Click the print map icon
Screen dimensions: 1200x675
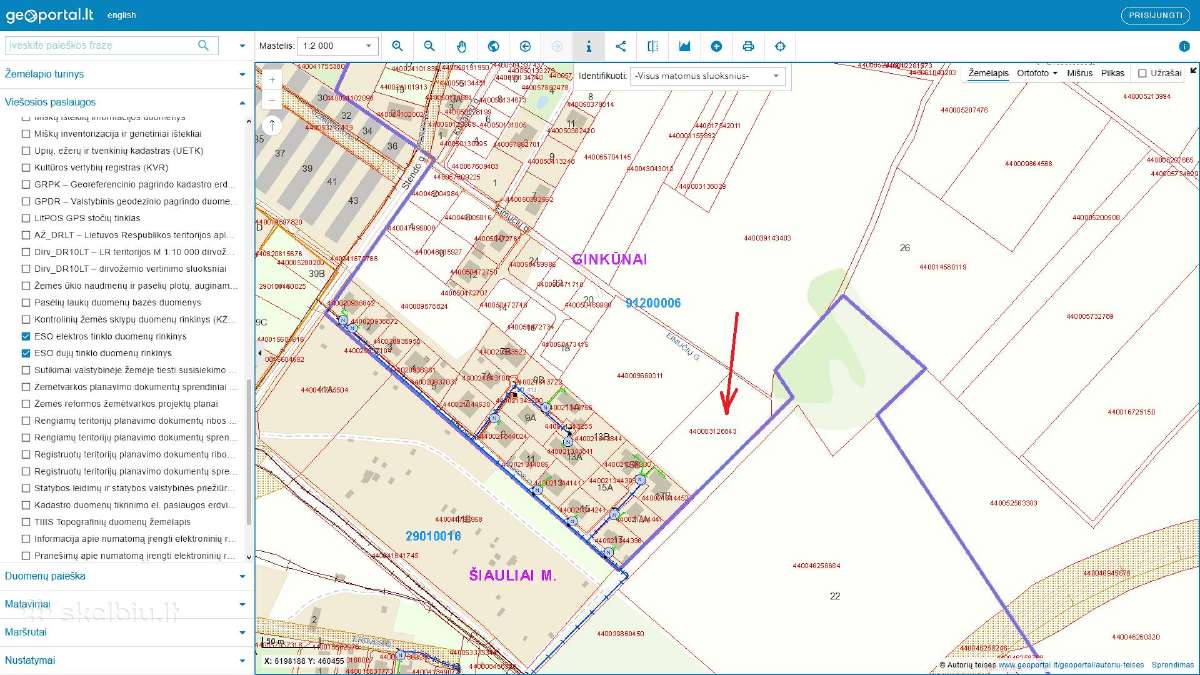749,46
